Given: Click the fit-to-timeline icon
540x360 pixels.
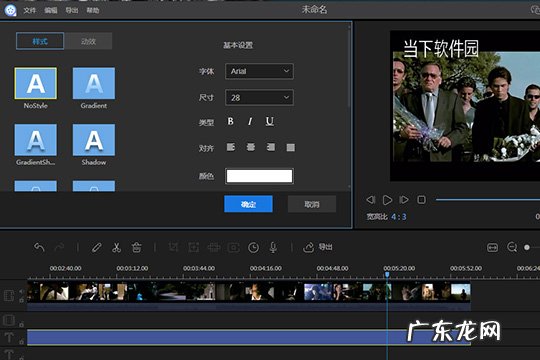Looking at the screenshot, I should tap(492, 247).
